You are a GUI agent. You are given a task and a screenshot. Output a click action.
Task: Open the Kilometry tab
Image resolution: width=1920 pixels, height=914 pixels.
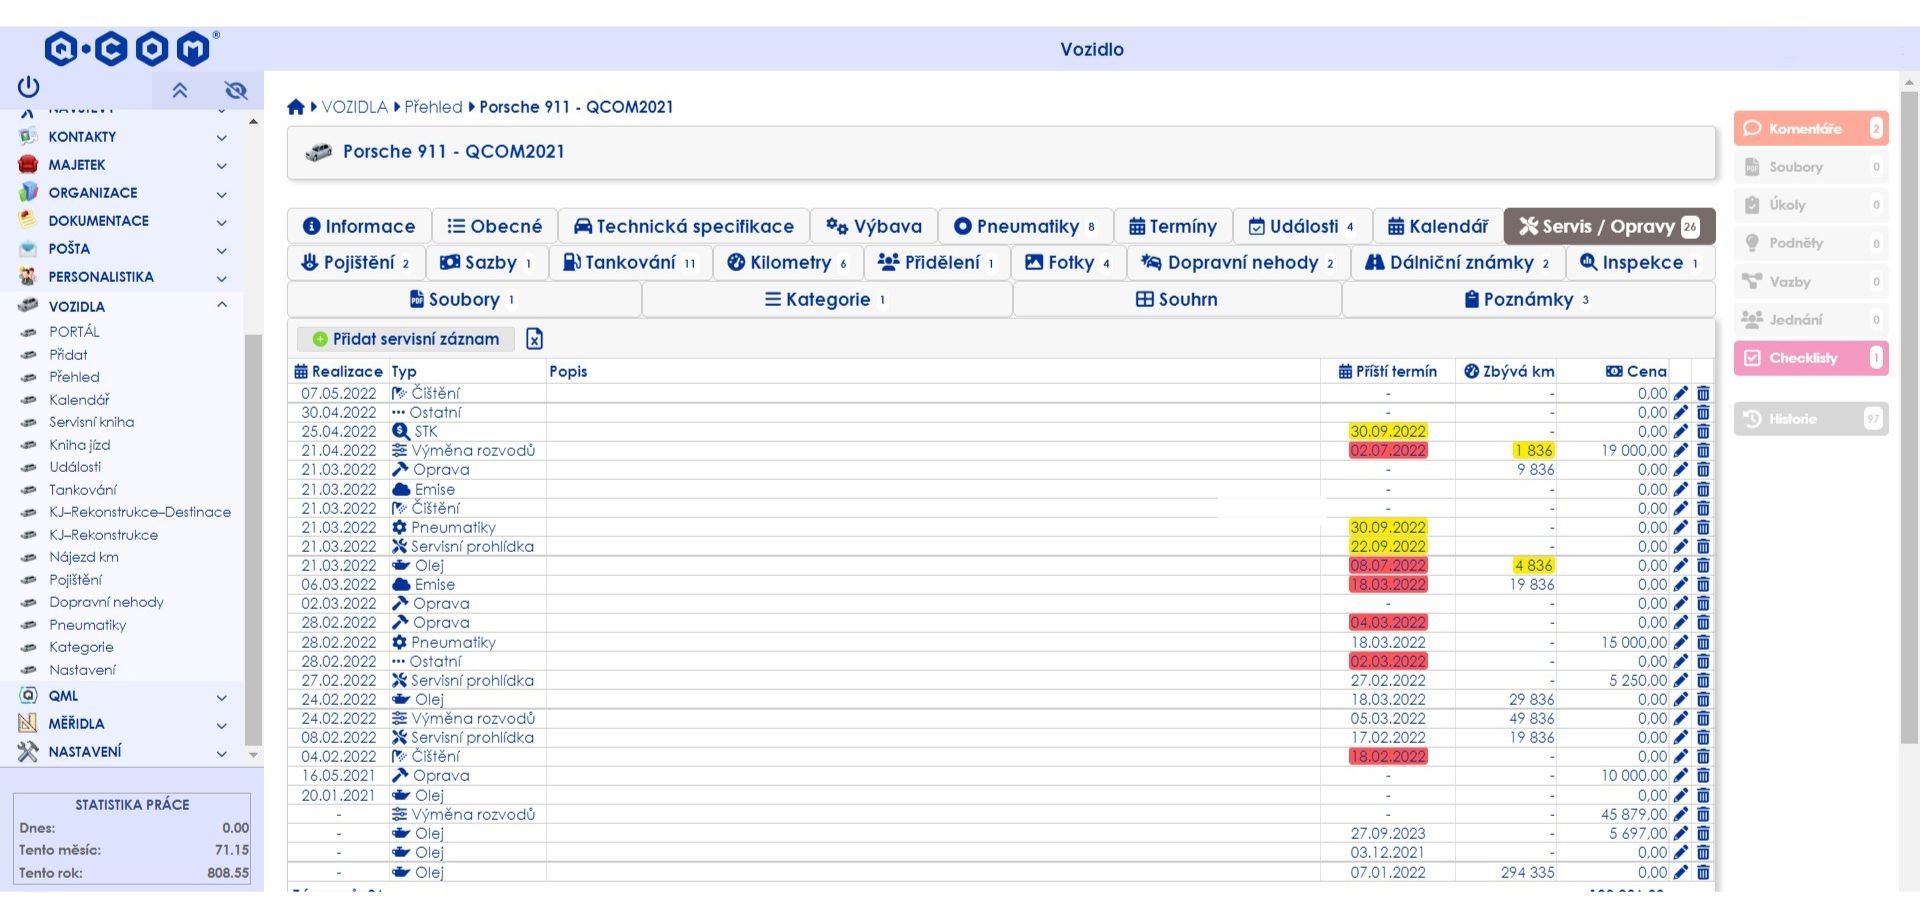(x=788, y=263)
